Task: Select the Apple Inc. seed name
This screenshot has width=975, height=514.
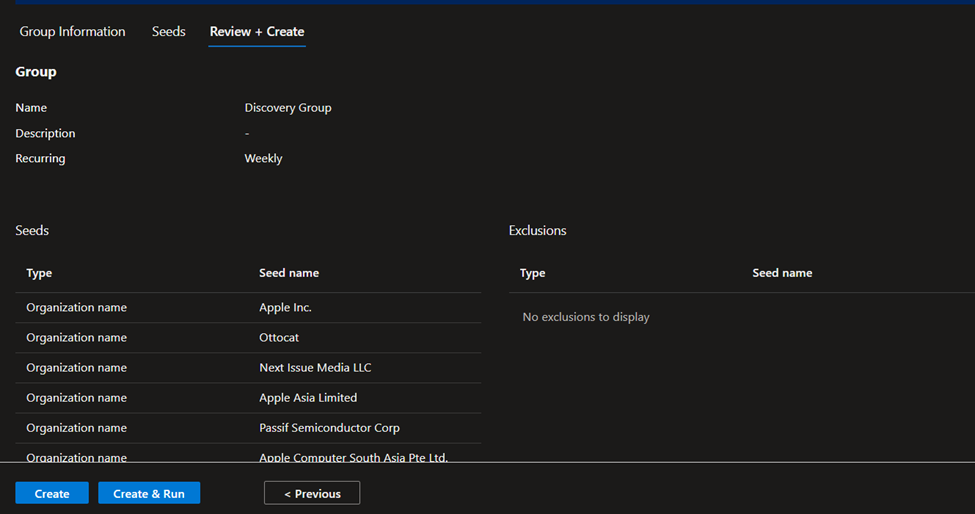Action: pos(285,308)
